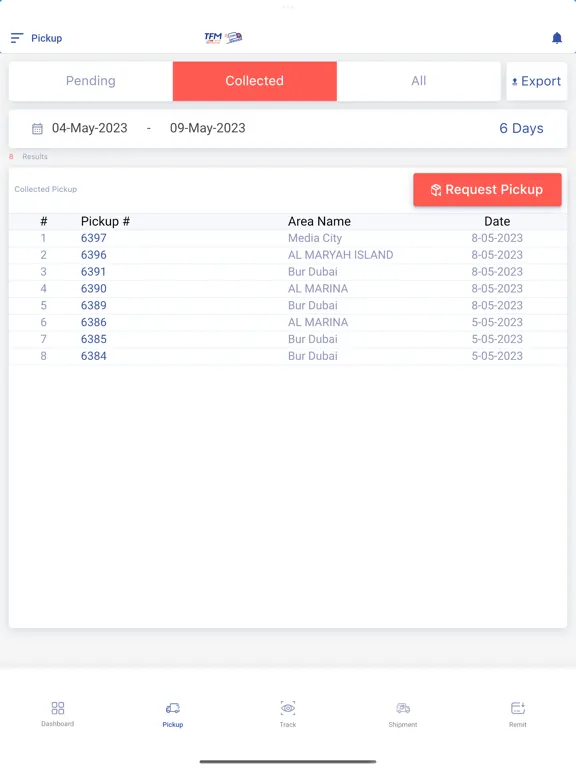
Task: Open pickup number 6396
Action: pos(94,255)
